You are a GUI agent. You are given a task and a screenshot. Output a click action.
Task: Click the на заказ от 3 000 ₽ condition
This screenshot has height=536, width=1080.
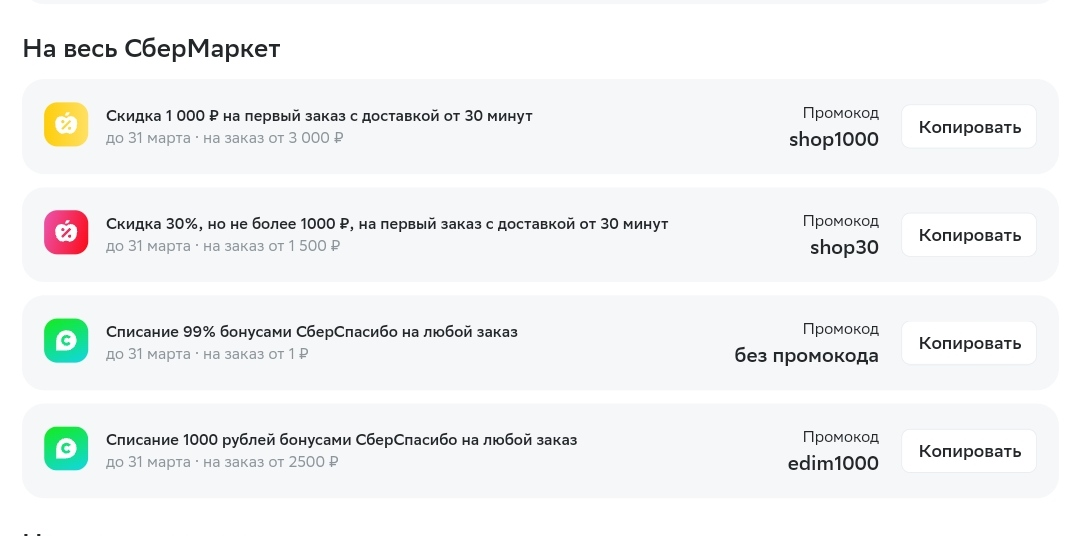point(273,138)
